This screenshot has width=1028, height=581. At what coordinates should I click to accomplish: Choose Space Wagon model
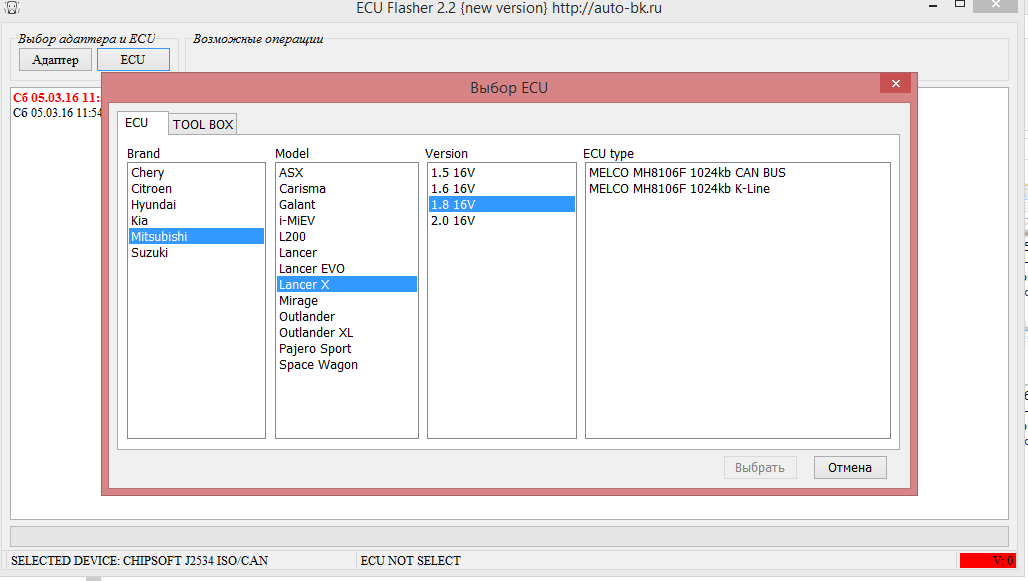(x=347, y=365)
